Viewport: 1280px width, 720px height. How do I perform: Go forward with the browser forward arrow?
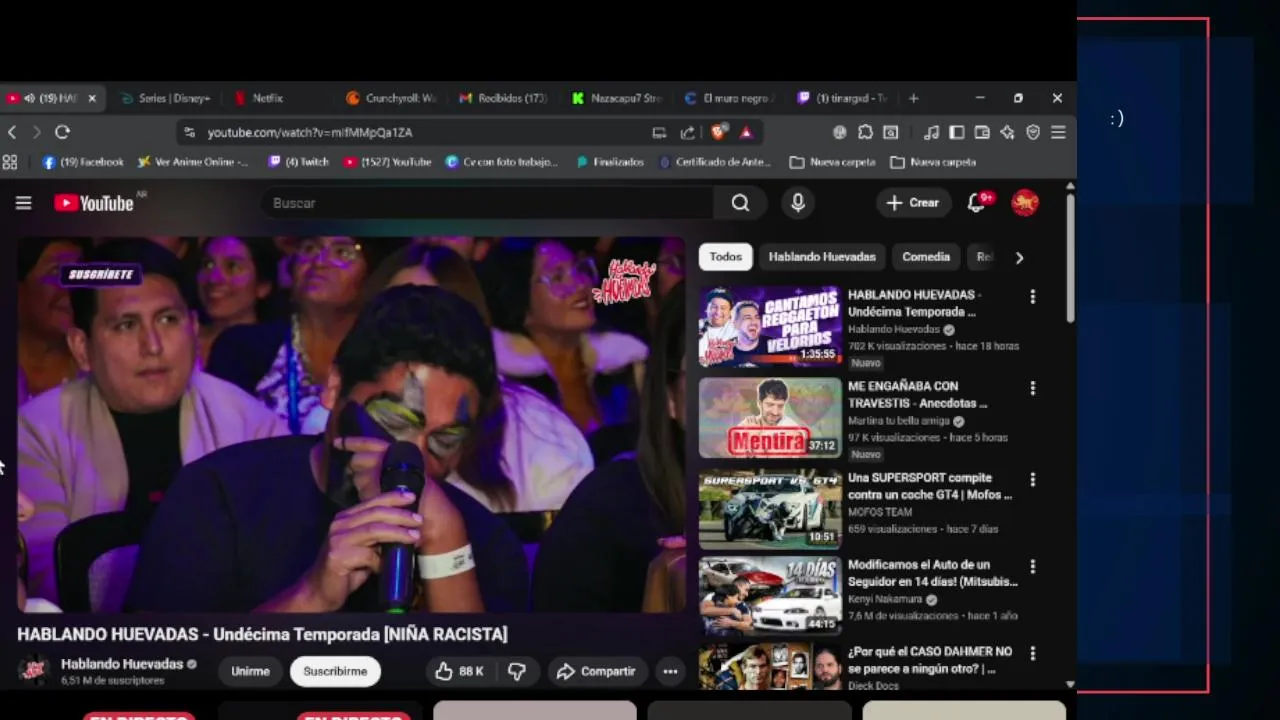(x=37, y=132)
